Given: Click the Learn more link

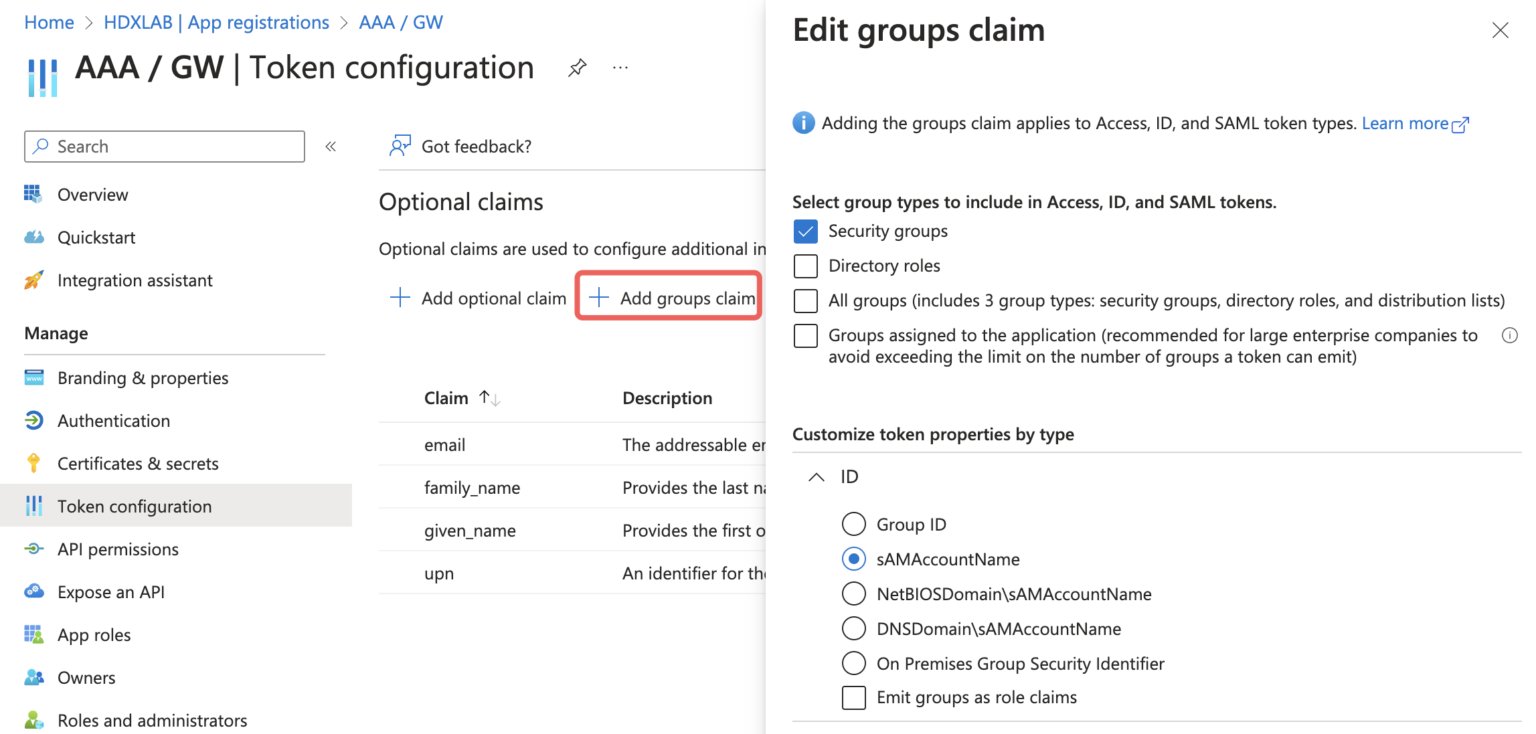Looking at the screenshot, I should (1407, 123).
